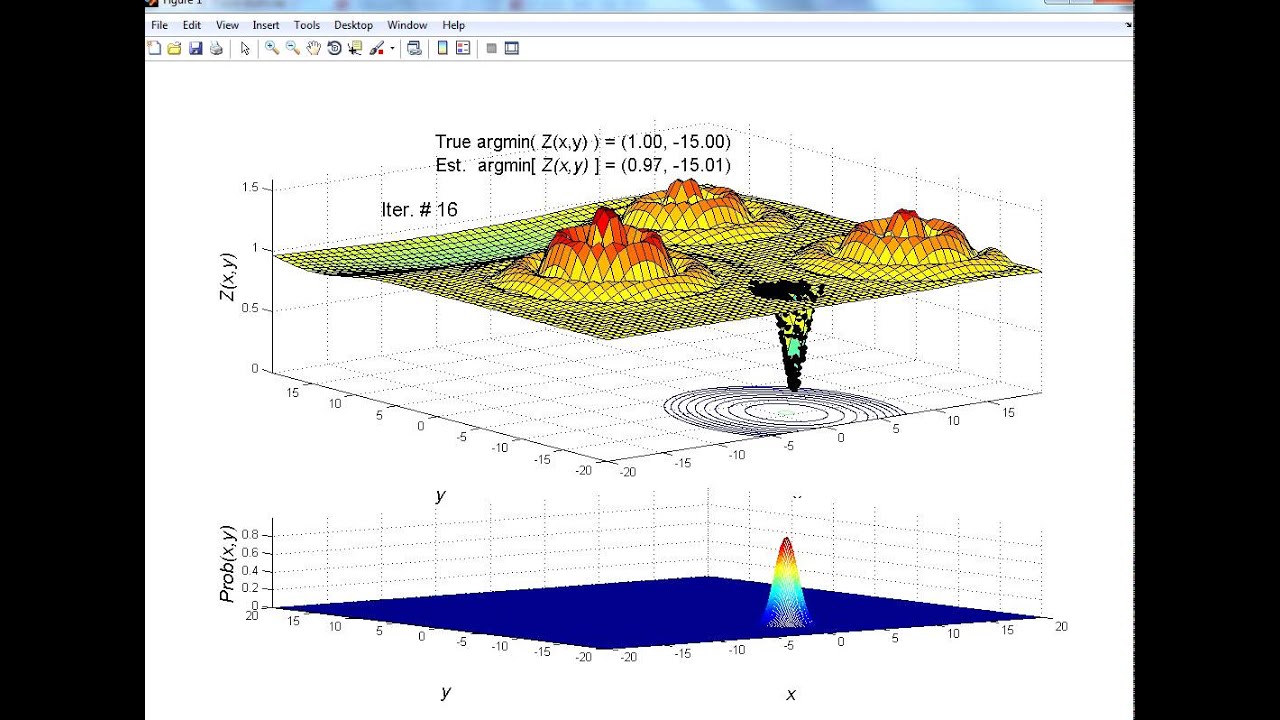Click the Link Plot toolbar icon
The image size is (1280, 720).
pos(414,48)
